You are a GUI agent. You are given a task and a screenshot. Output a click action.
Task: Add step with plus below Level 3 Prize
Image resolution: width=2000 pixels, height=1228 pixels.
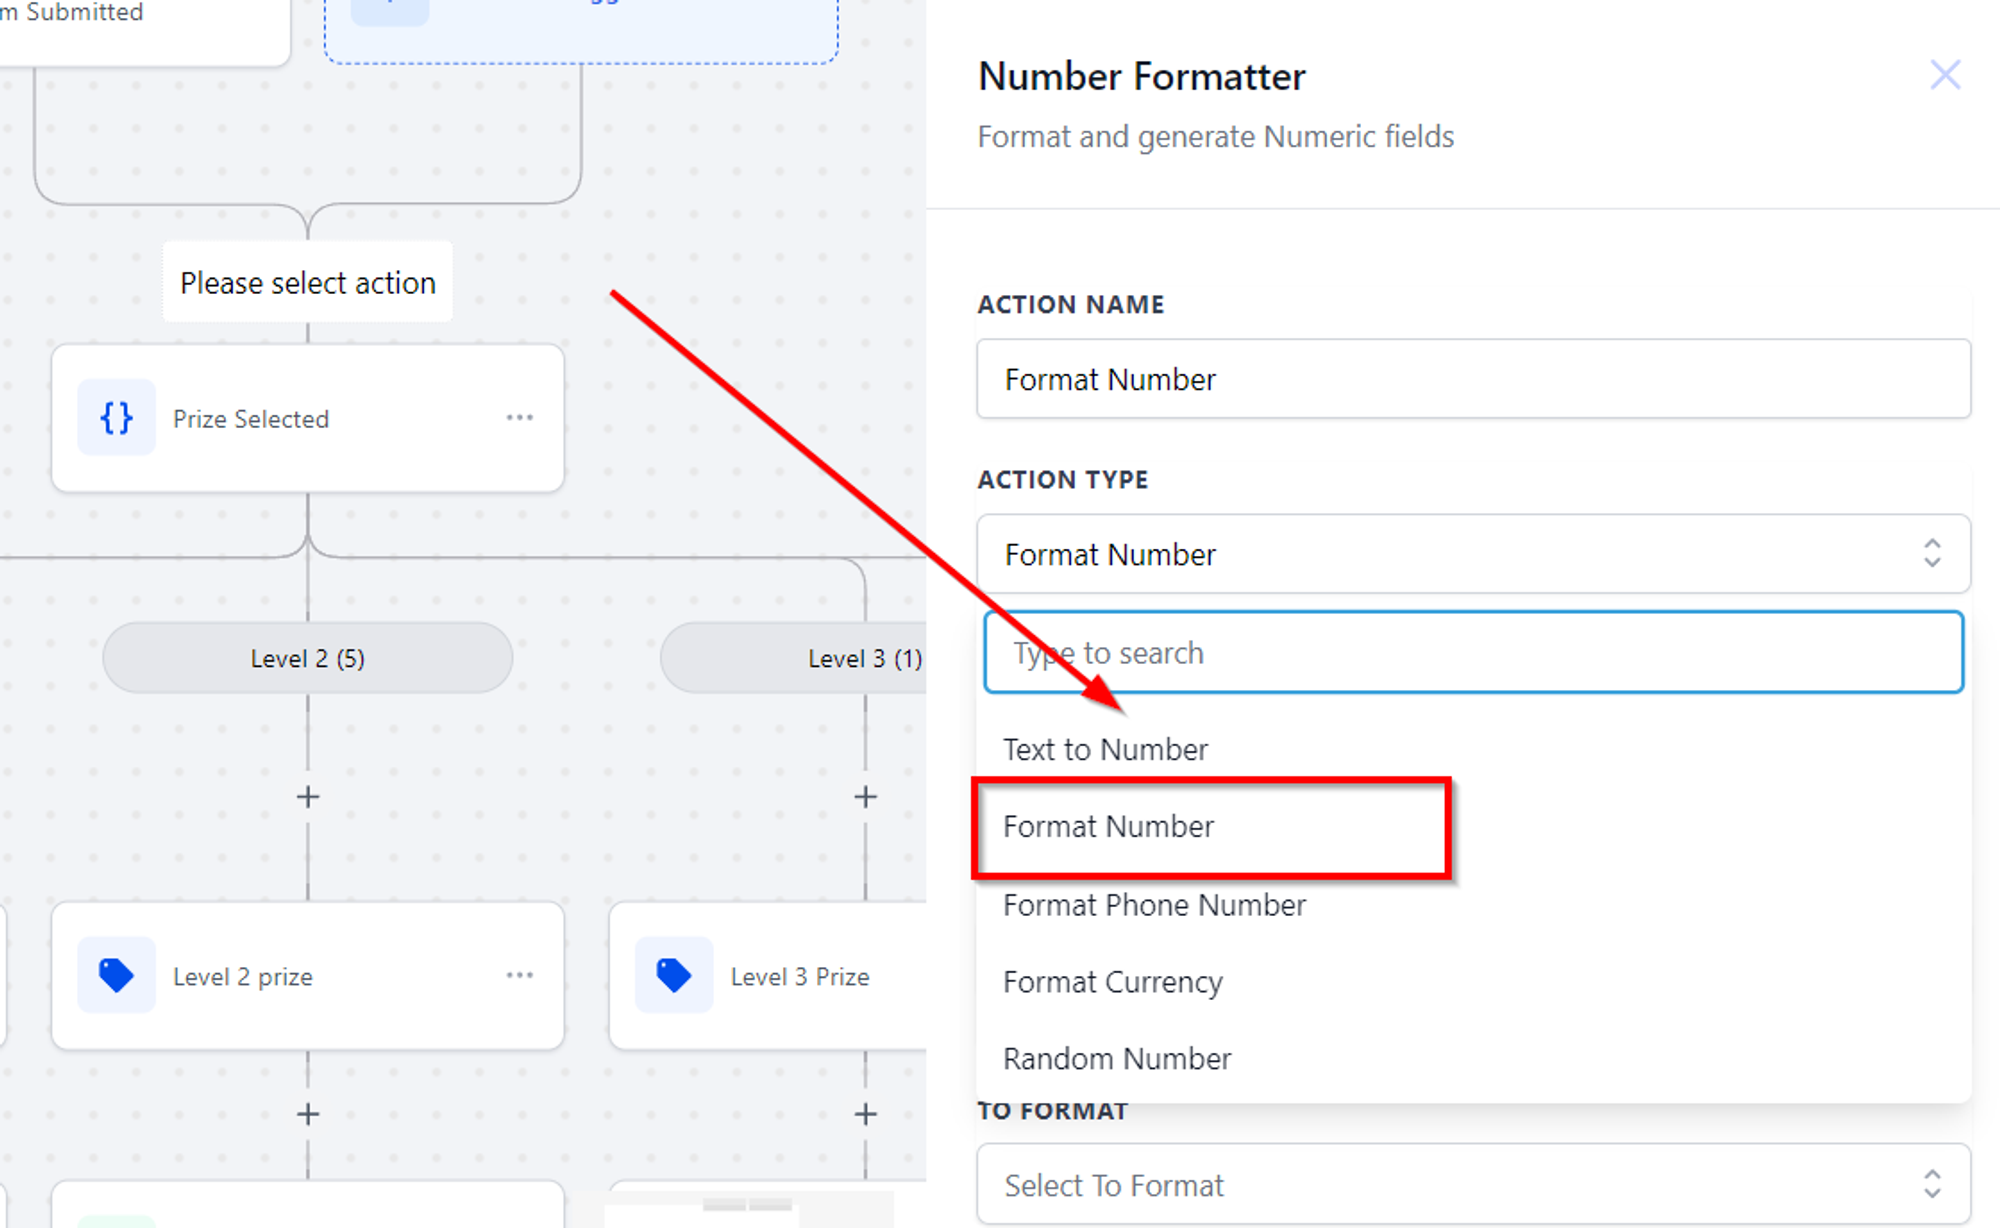866,1114
